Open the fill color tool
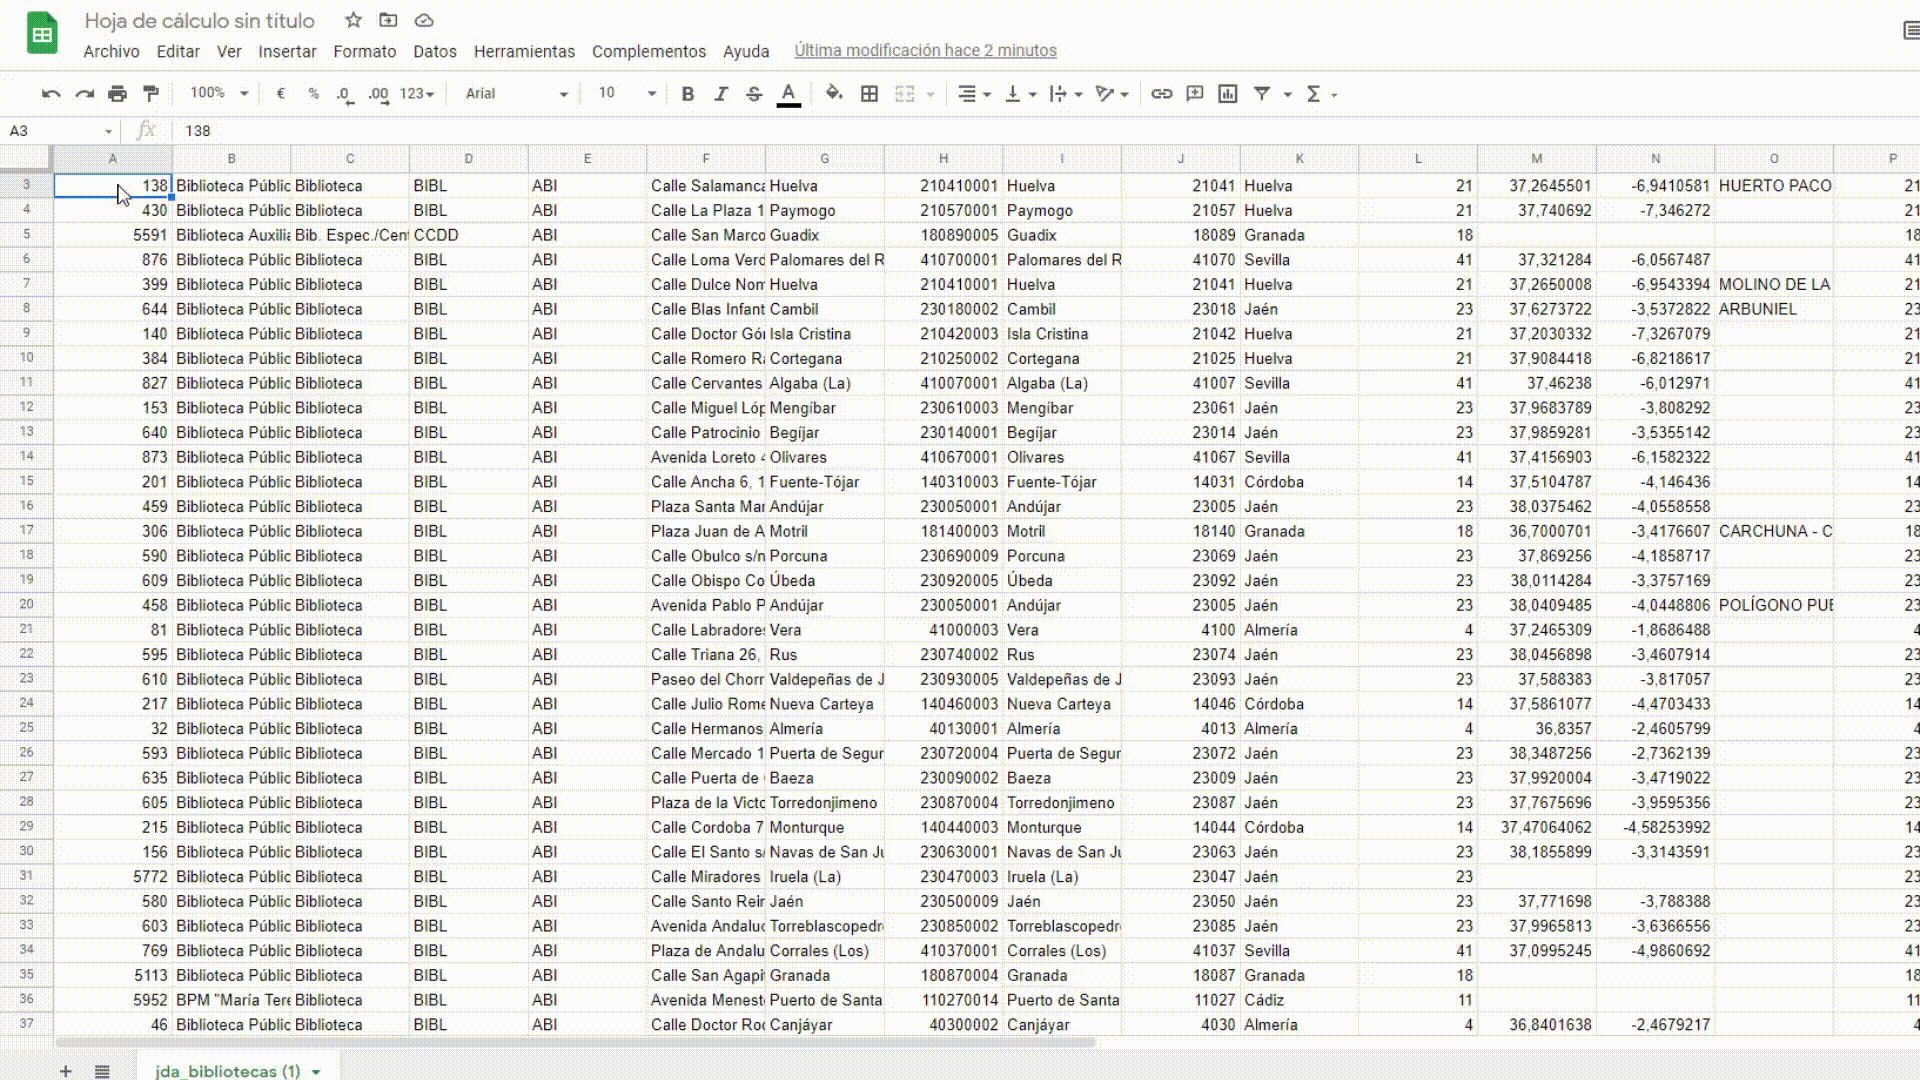 (x=833, y=93)
